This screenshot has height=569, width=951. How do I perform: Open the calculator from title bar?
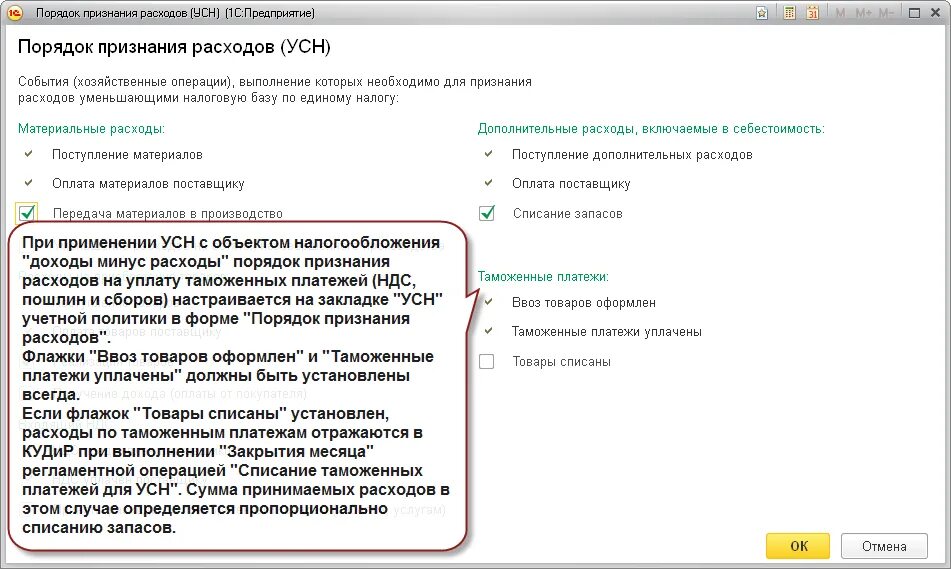[789, 13]
